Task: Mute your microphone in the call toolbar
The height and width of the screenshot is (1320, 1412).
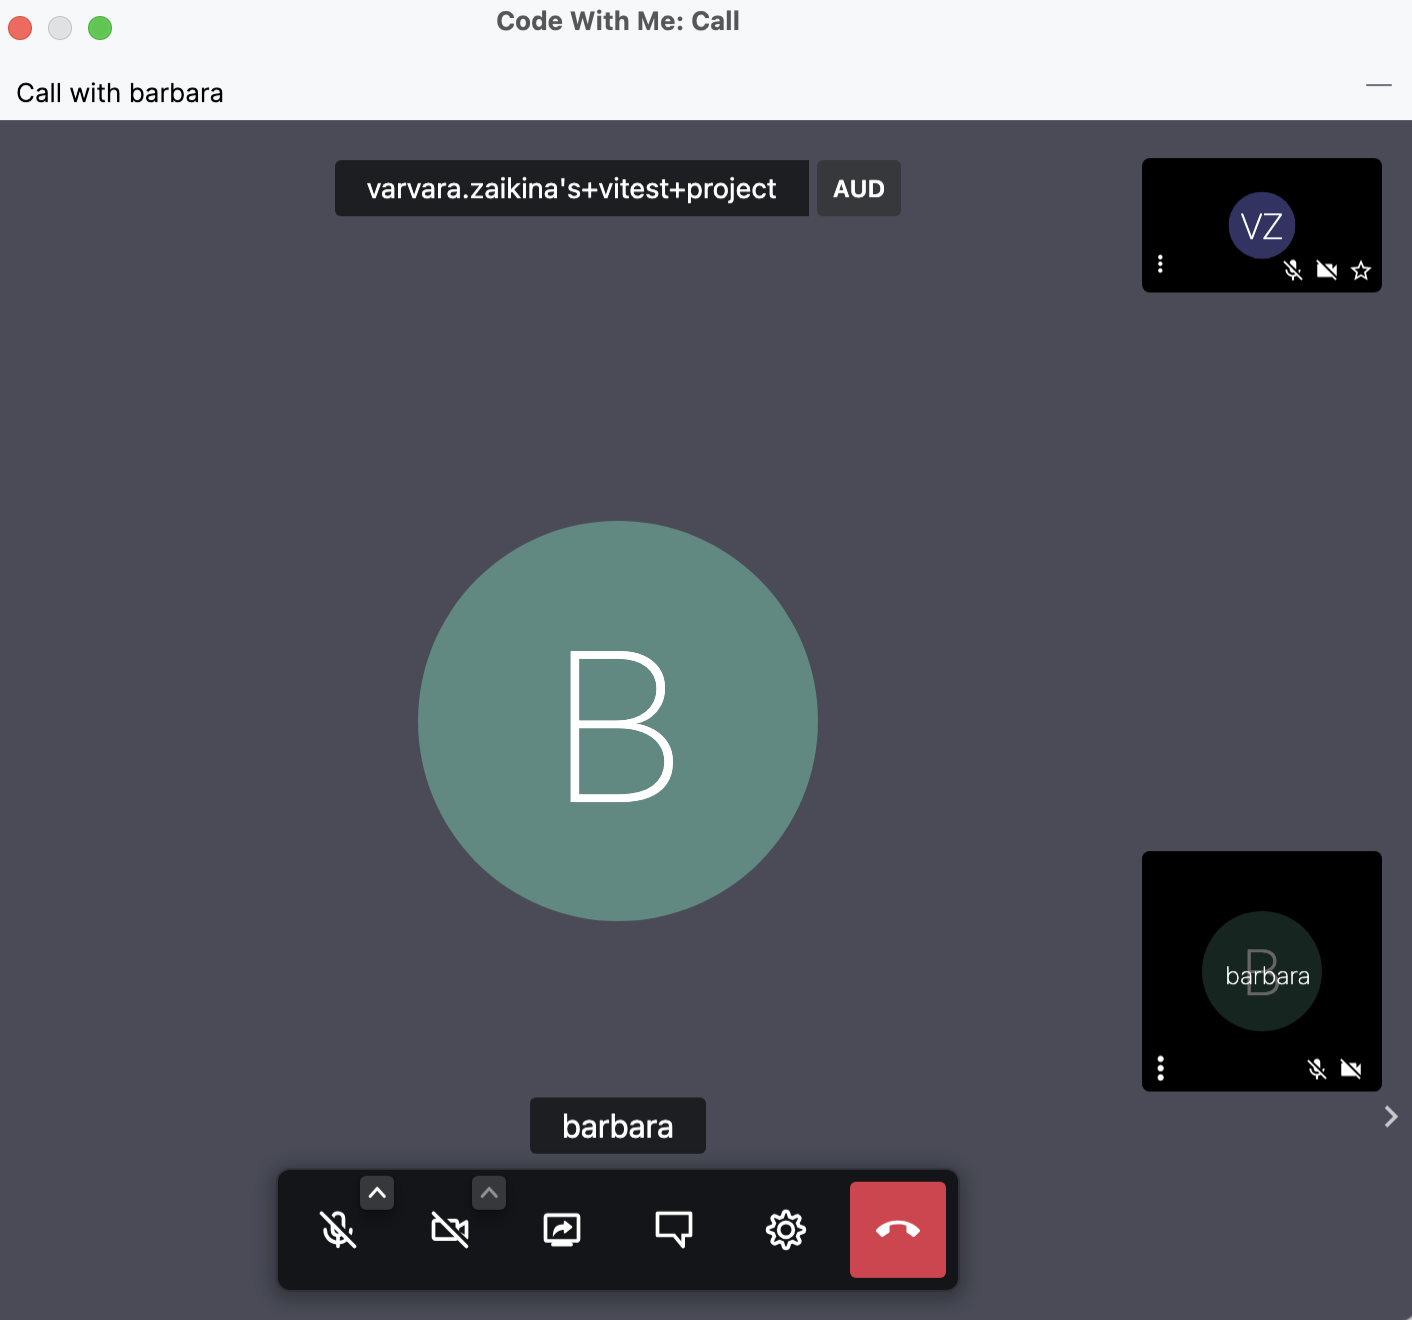Action: click(x=338, y=1229)
